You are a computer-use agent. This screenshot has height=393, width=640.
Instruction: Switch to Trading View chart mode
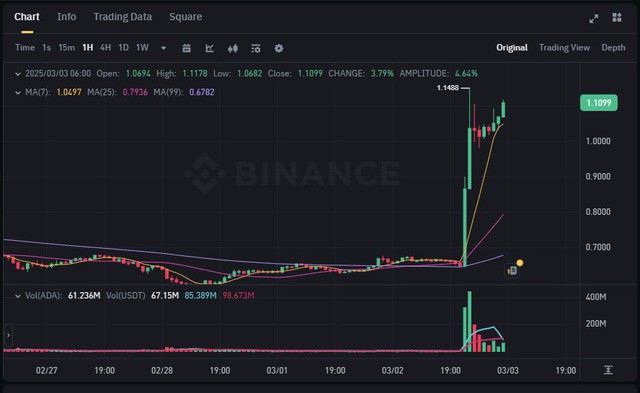(x=564, y=48)
